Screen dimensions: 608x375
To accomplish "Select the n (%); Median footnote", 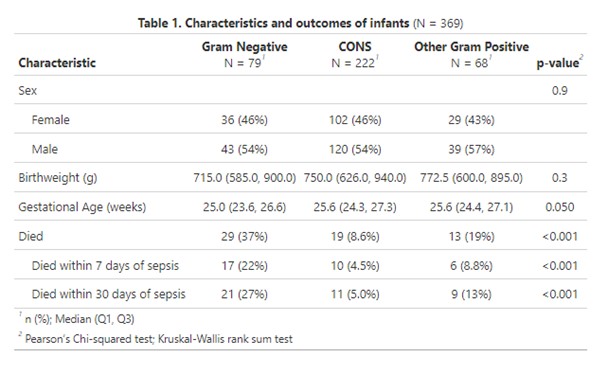I will pos(79,319).
